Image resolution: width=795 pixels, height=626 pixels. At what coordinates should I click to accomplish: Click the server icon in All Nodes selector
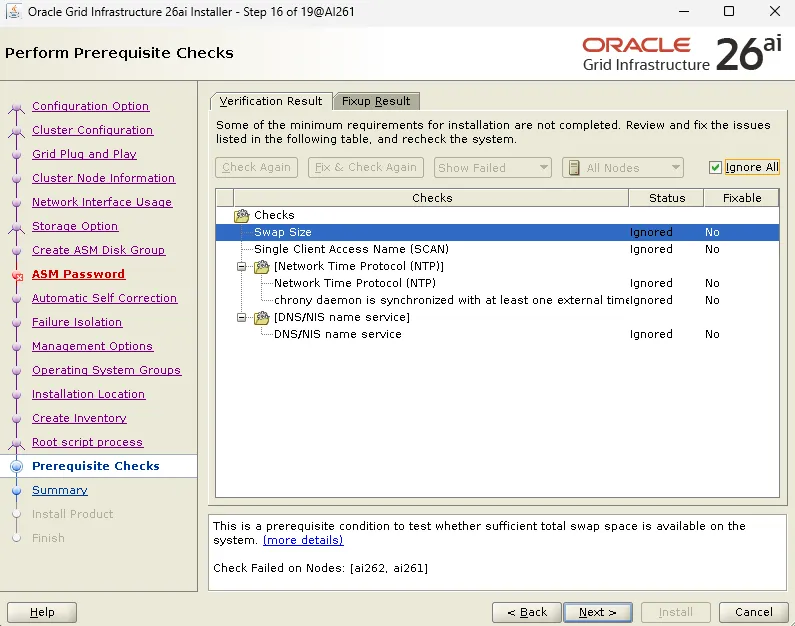[x=574, y=168]
